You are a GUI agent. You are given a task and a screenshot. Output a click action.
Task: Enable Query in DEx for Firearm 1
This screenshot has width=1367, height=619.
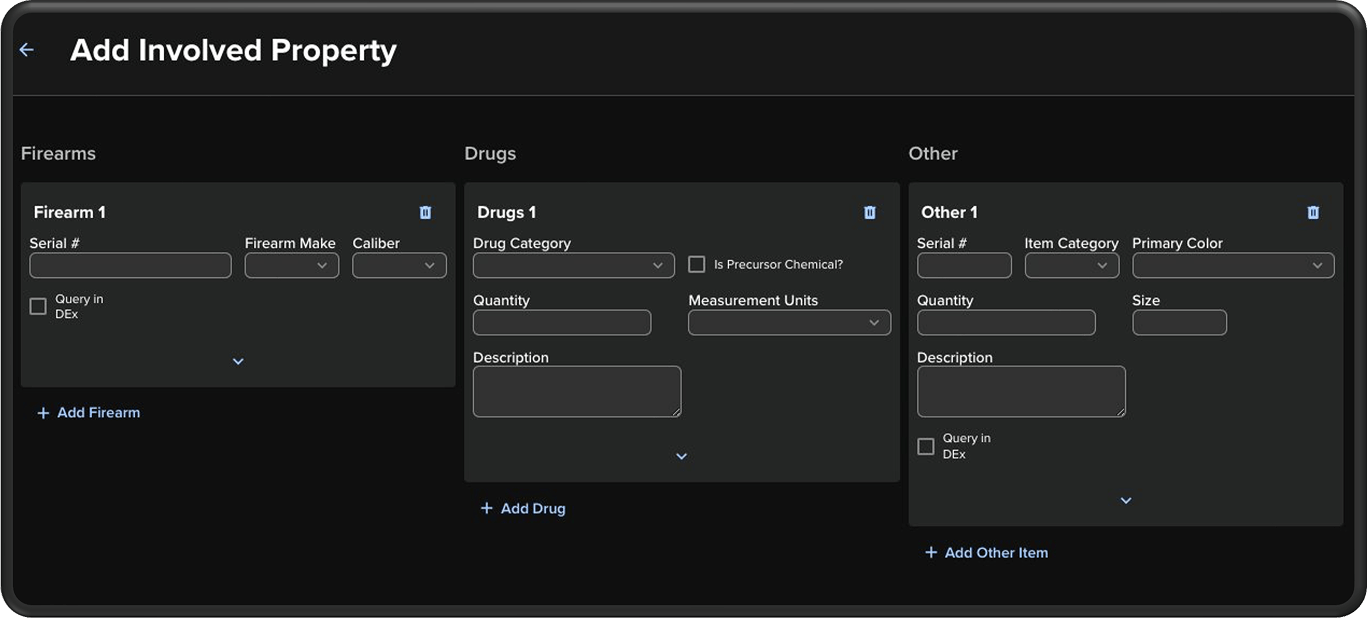point(38,306)
